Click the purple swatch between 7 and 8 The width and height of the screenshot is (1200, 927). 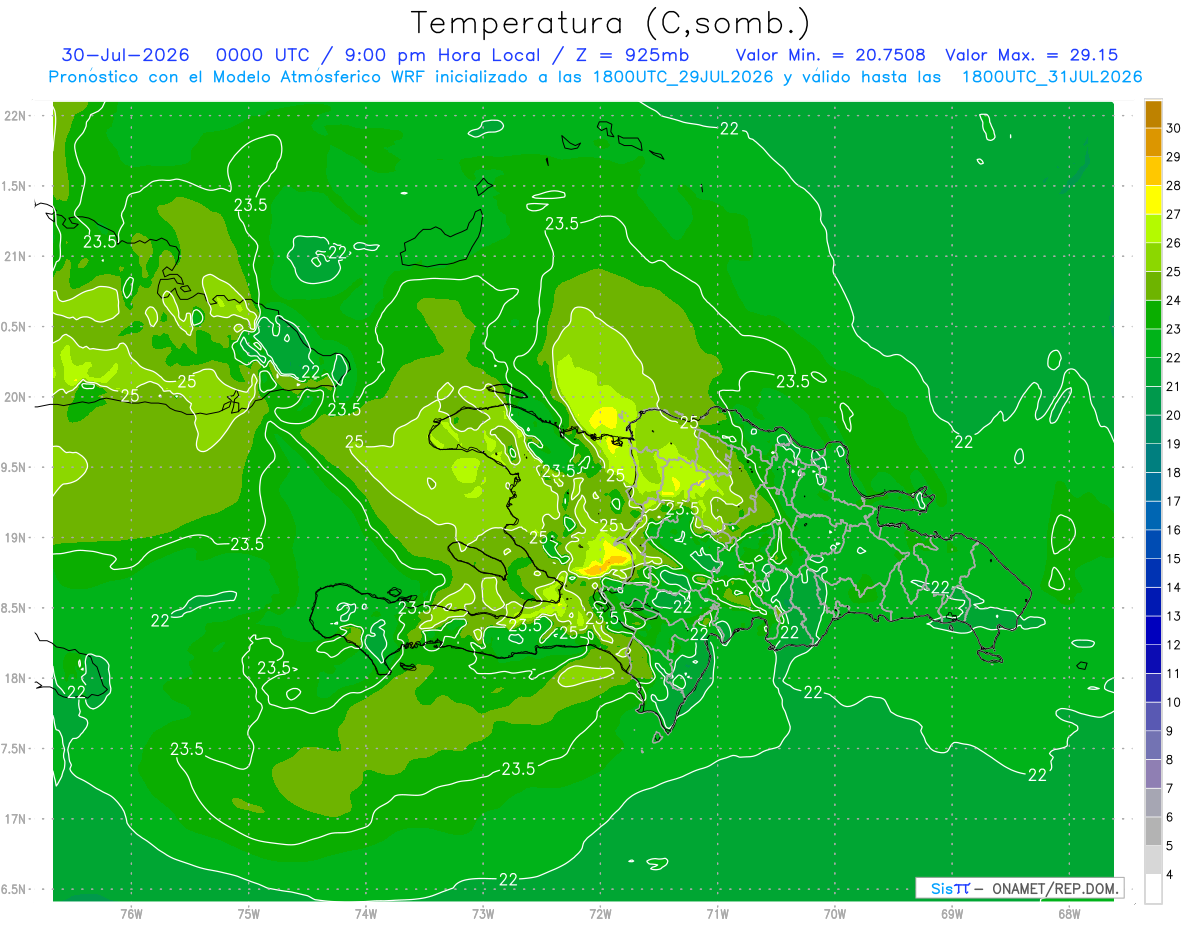coord(1153,774)
